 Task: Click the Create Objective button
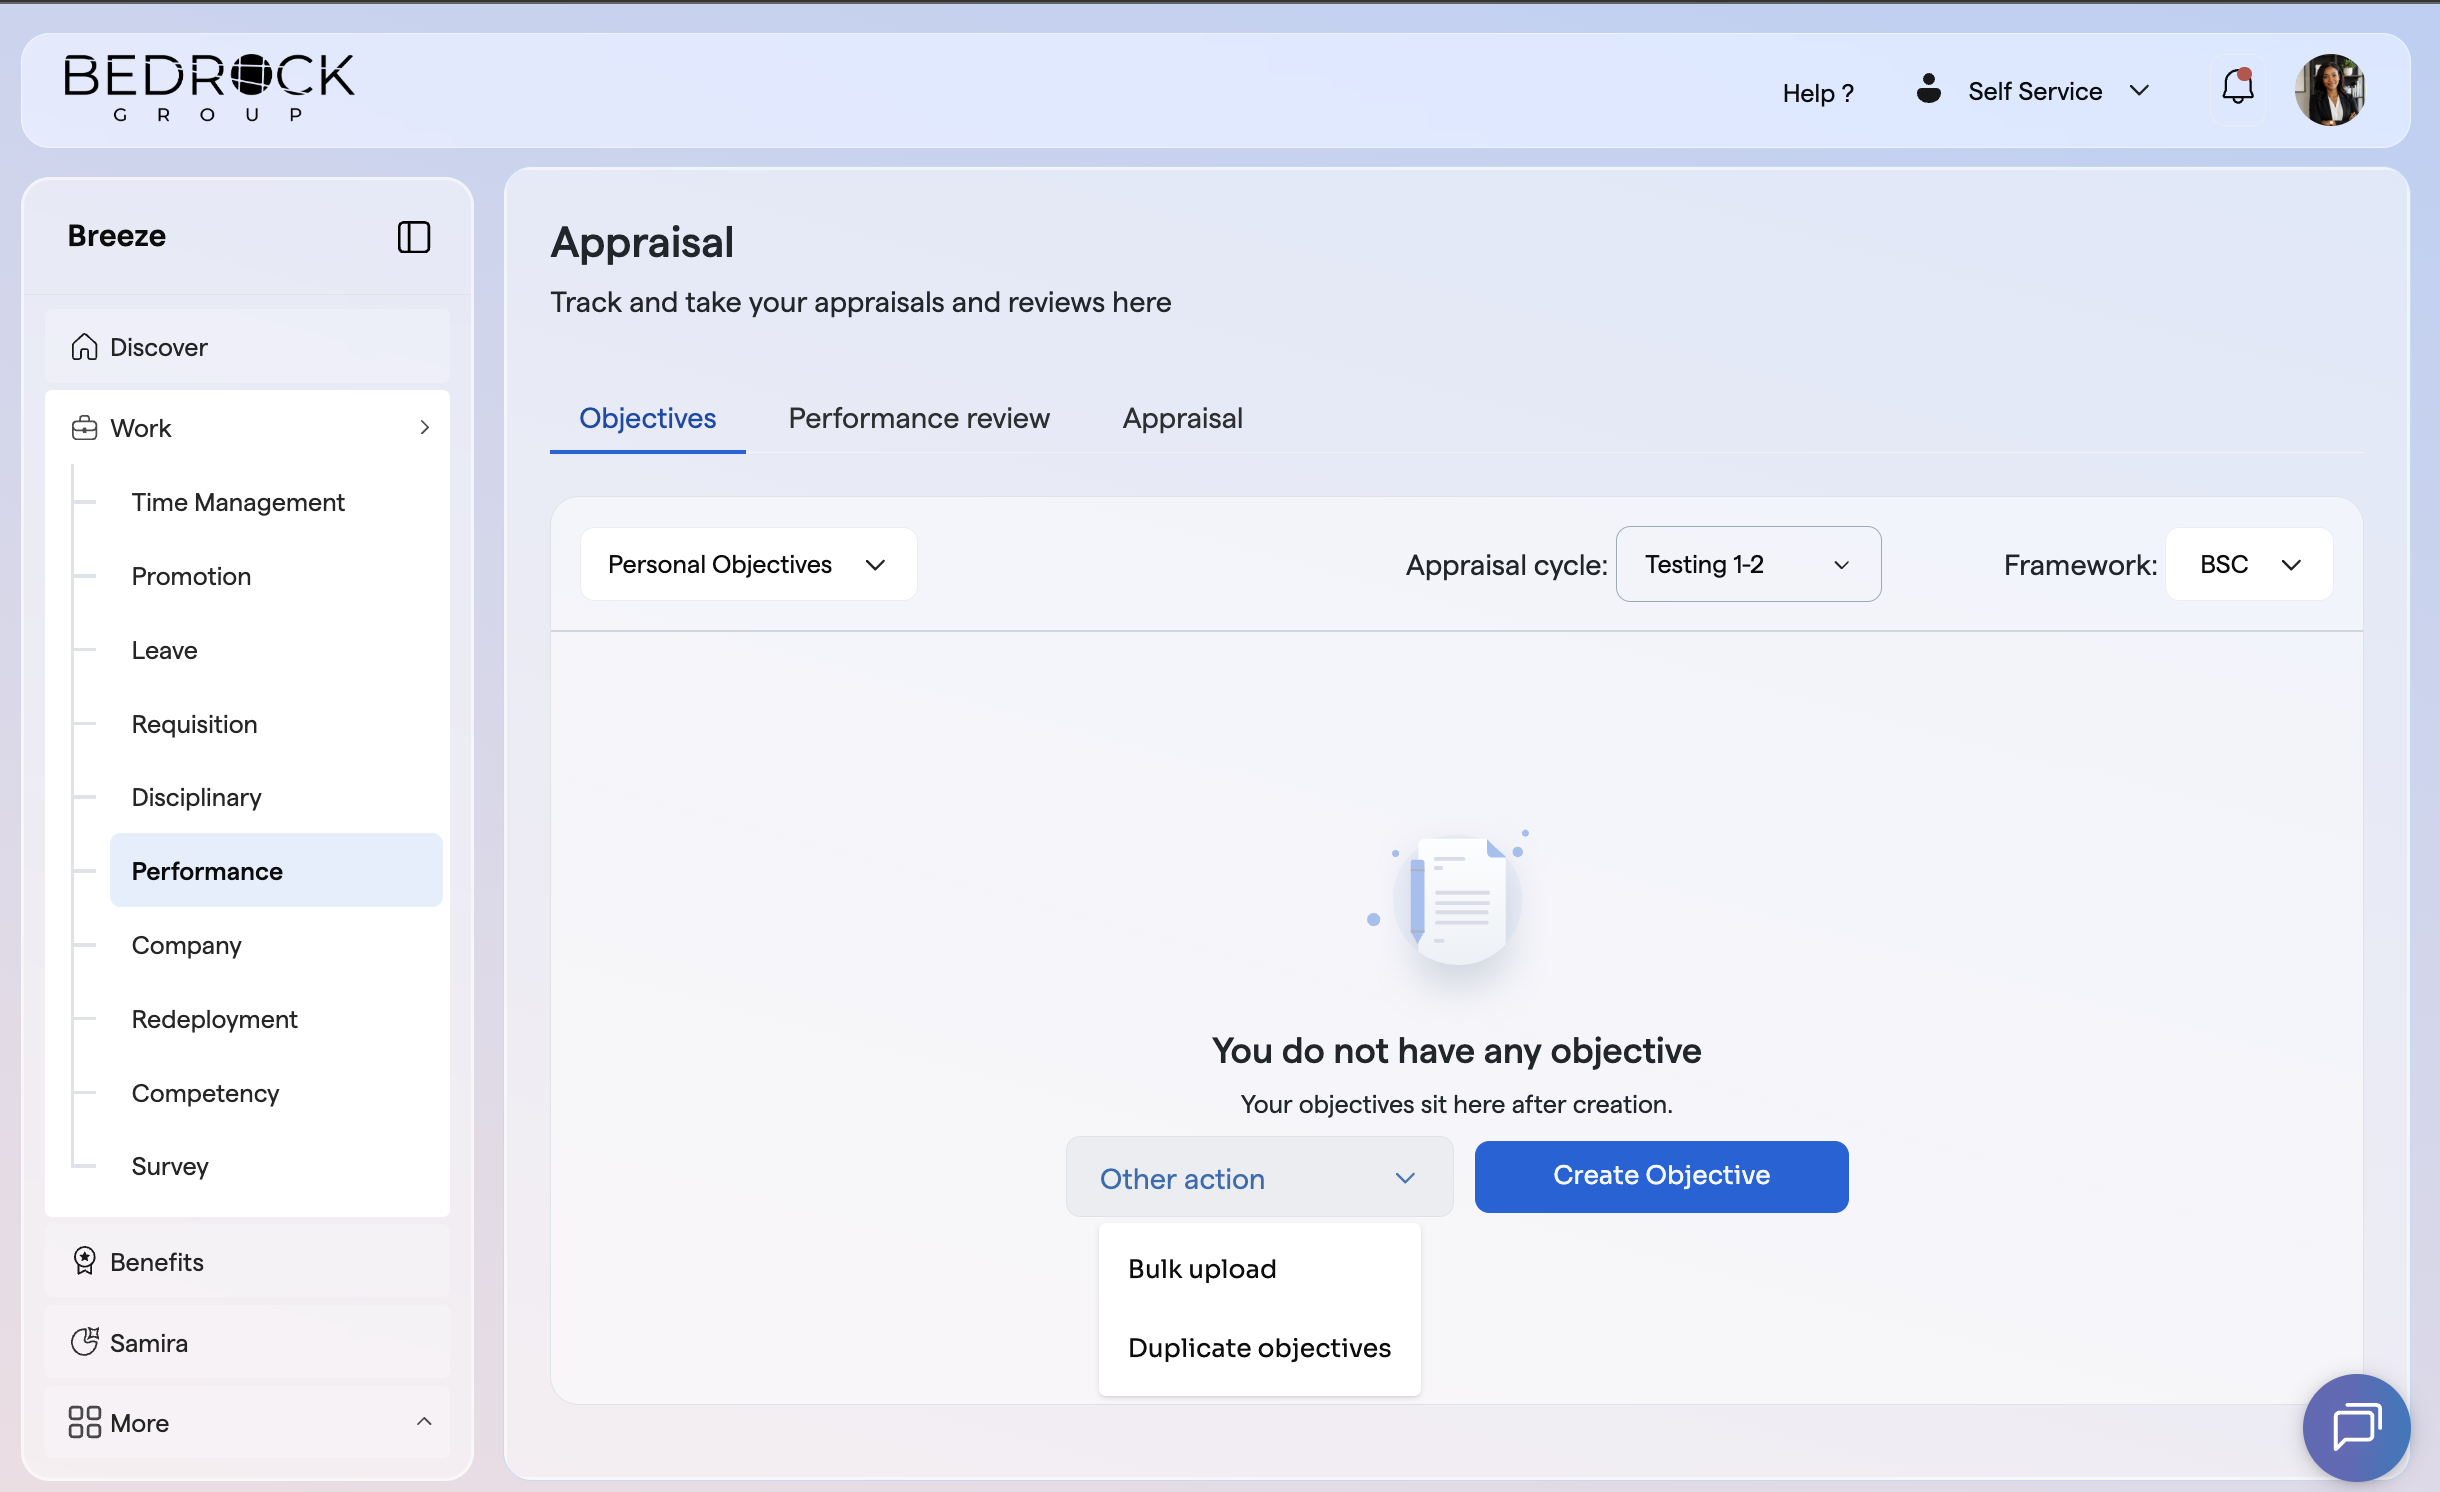[1661, 1176]
